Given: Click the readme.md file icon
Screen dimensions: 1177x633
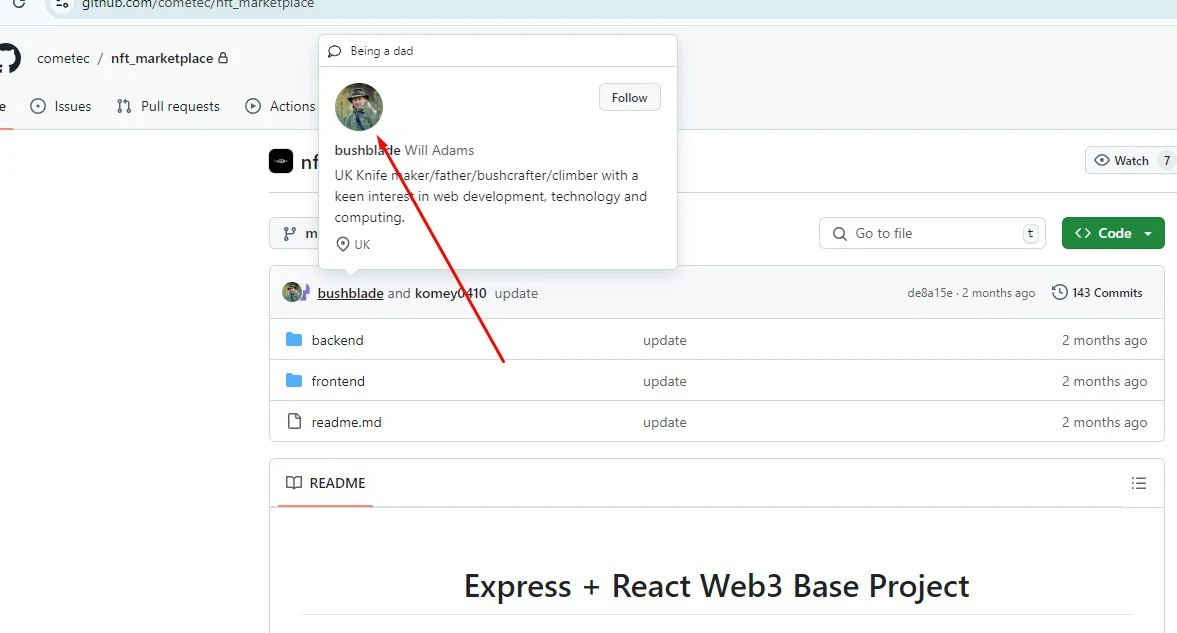Looking at the screenshot, I should click(x=294, y=421).
